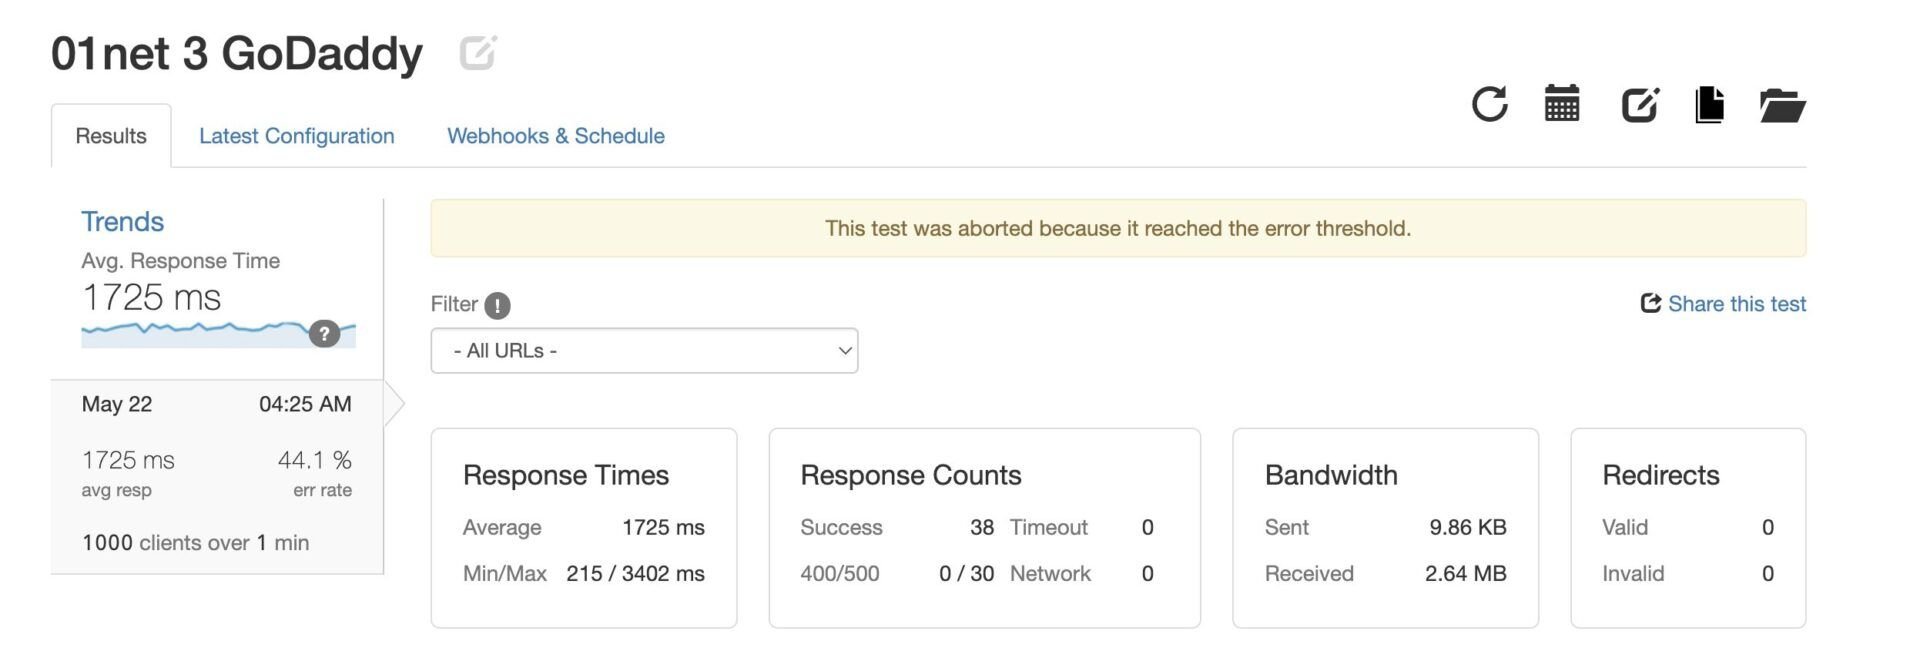Switch to the Results tab
The image size is (1920, 648).
click(x=111, y=136)
